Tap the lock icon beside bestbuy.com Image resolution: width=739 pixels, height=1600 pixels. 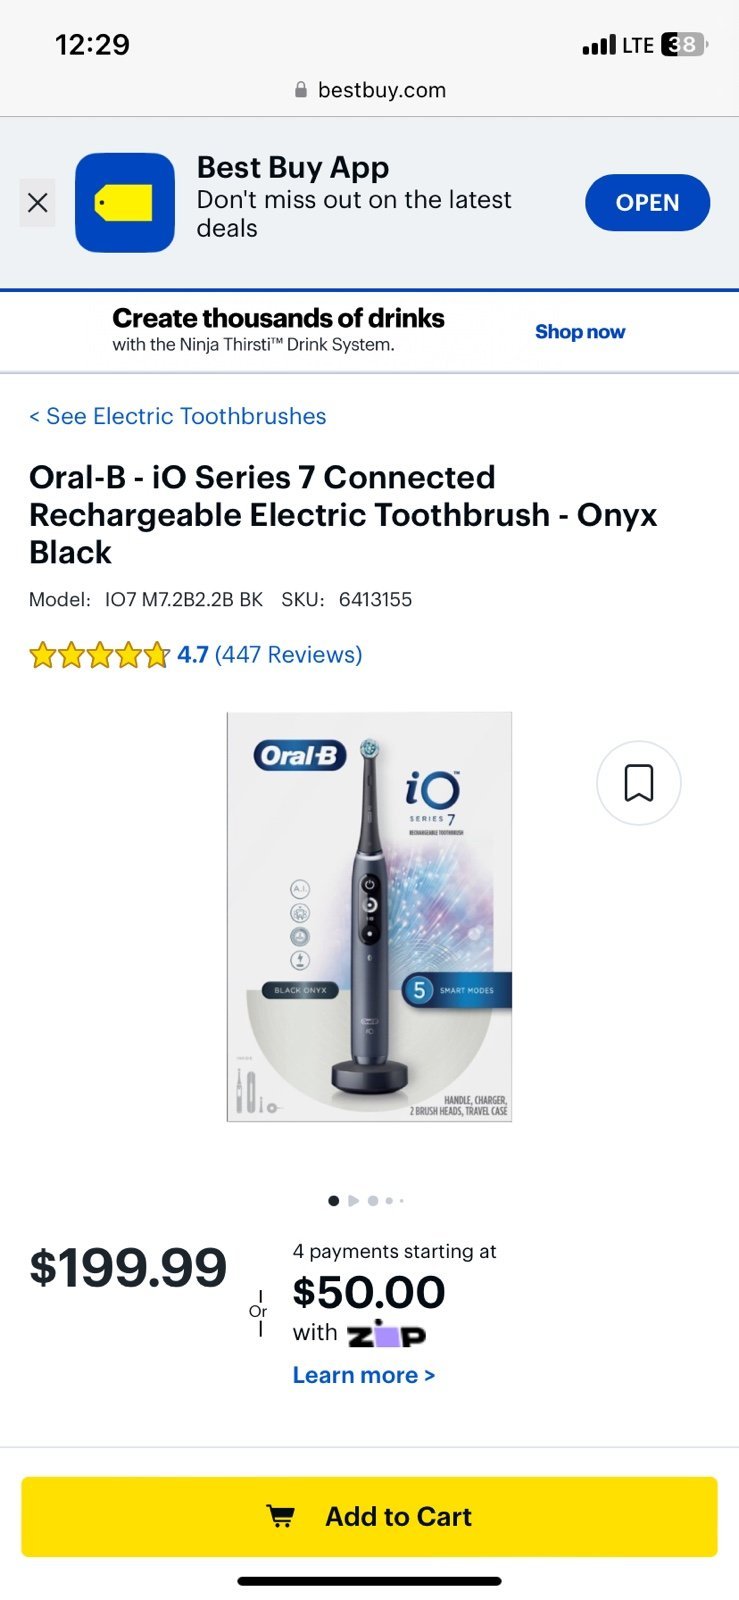tap(301, 90)
